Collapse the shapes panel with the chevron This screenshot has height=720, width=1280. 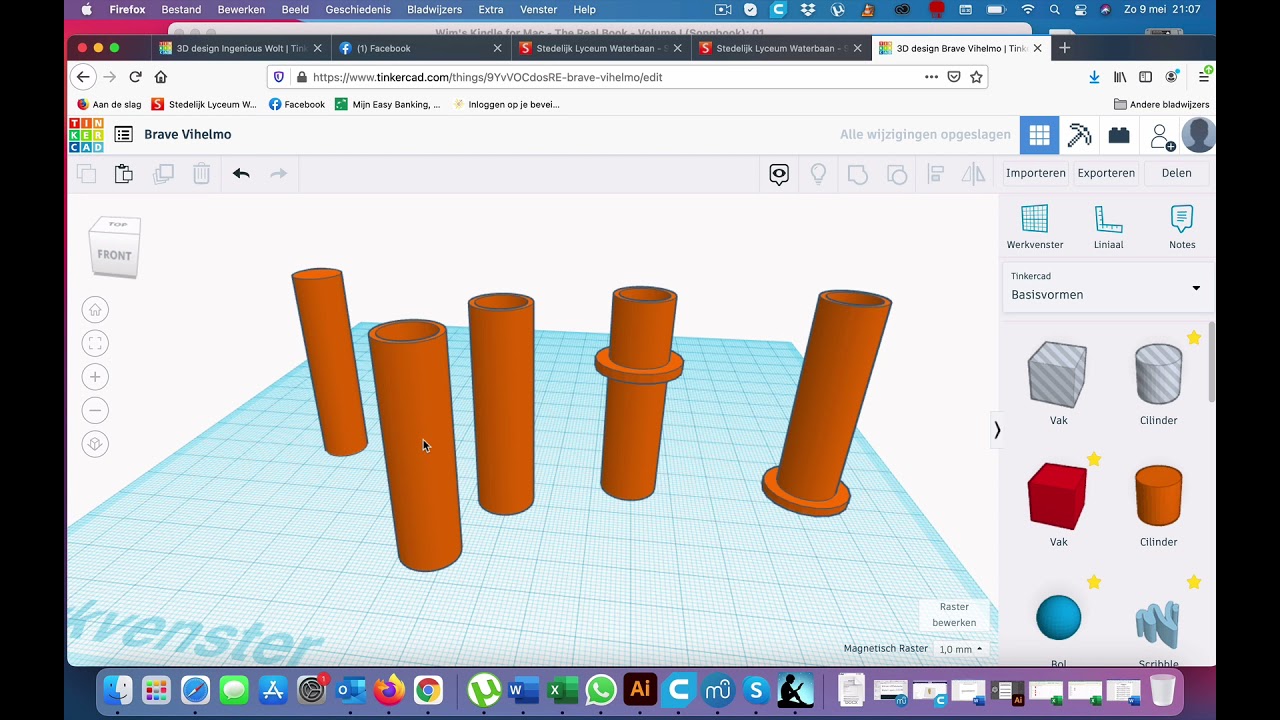click(x=996, y=430)
